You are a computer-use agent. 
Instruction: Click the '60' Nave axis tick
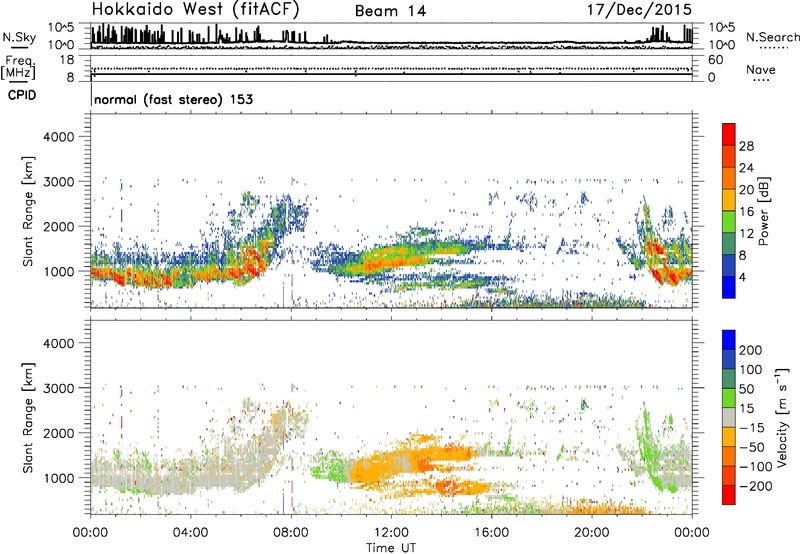[x=716, y=60]
